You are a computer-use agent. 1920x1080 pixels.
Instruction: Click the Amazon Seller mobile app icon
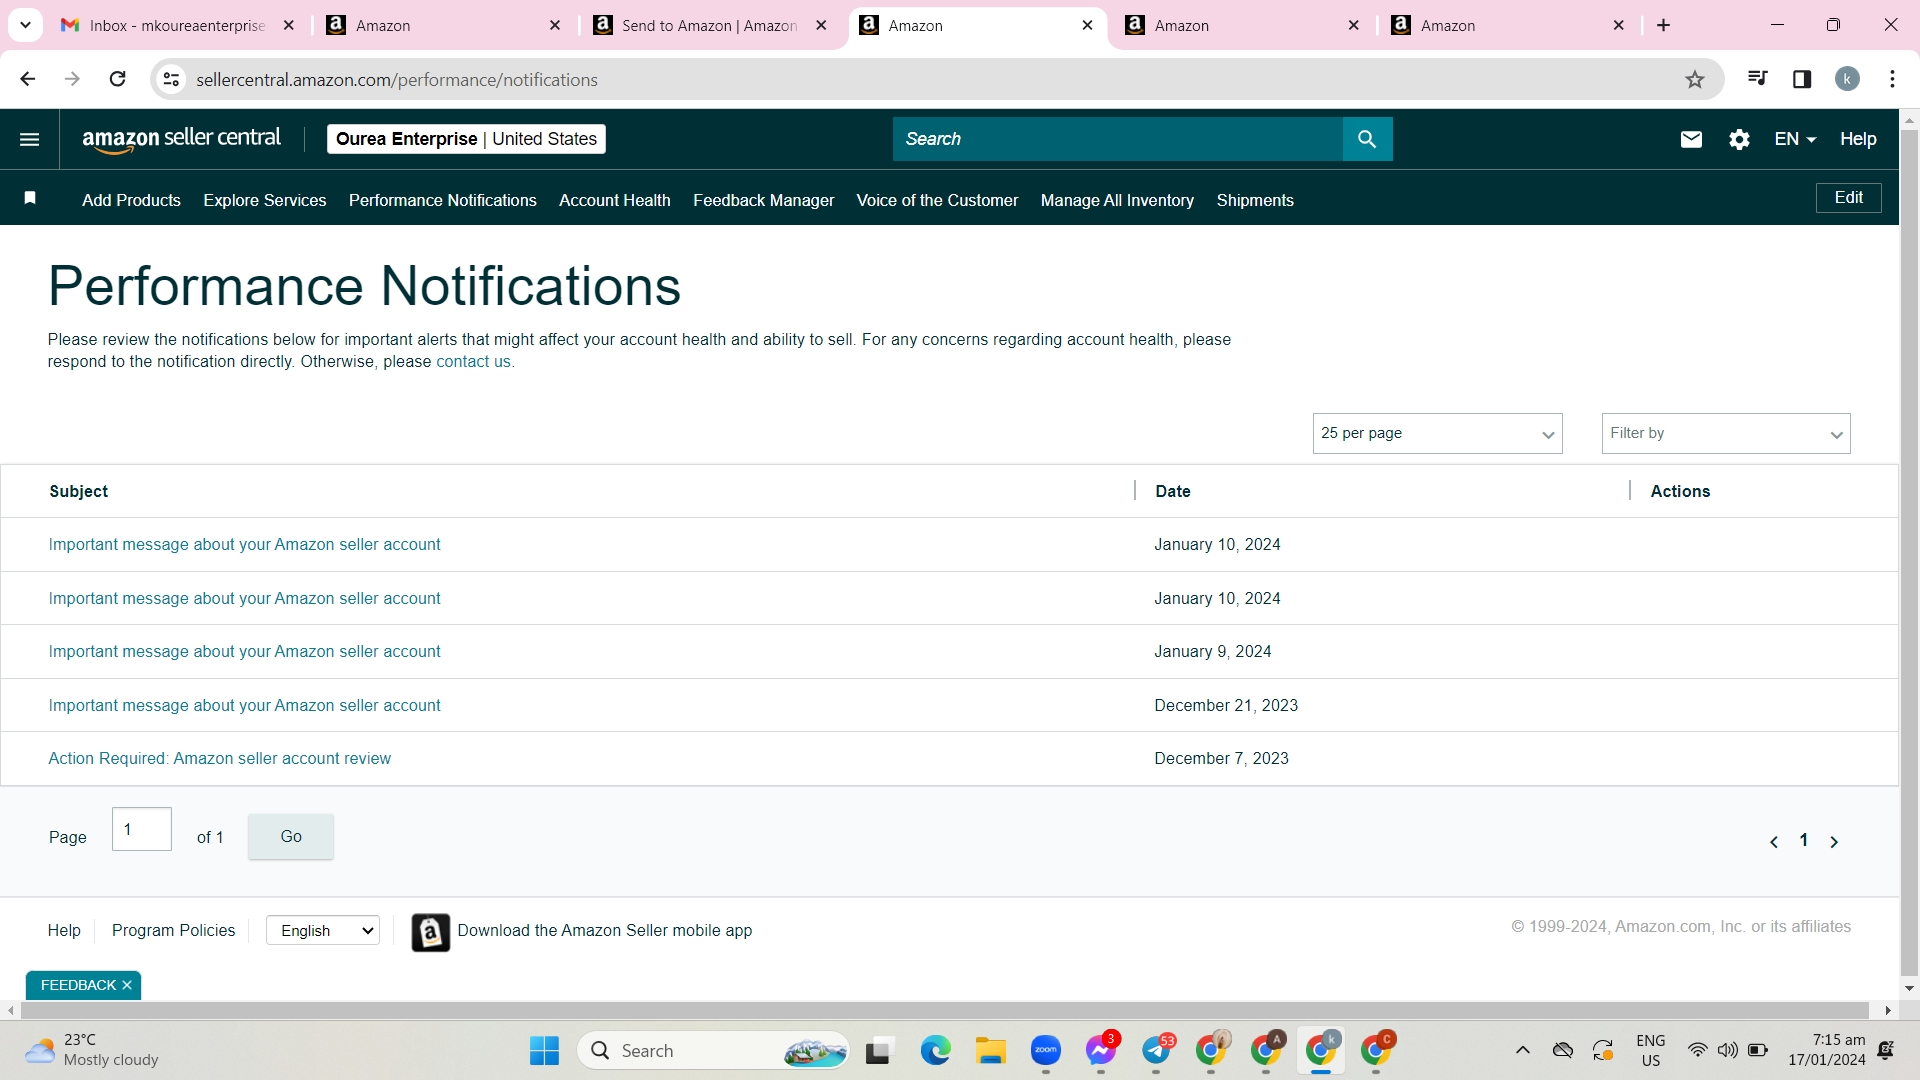[x=430, y=932]
